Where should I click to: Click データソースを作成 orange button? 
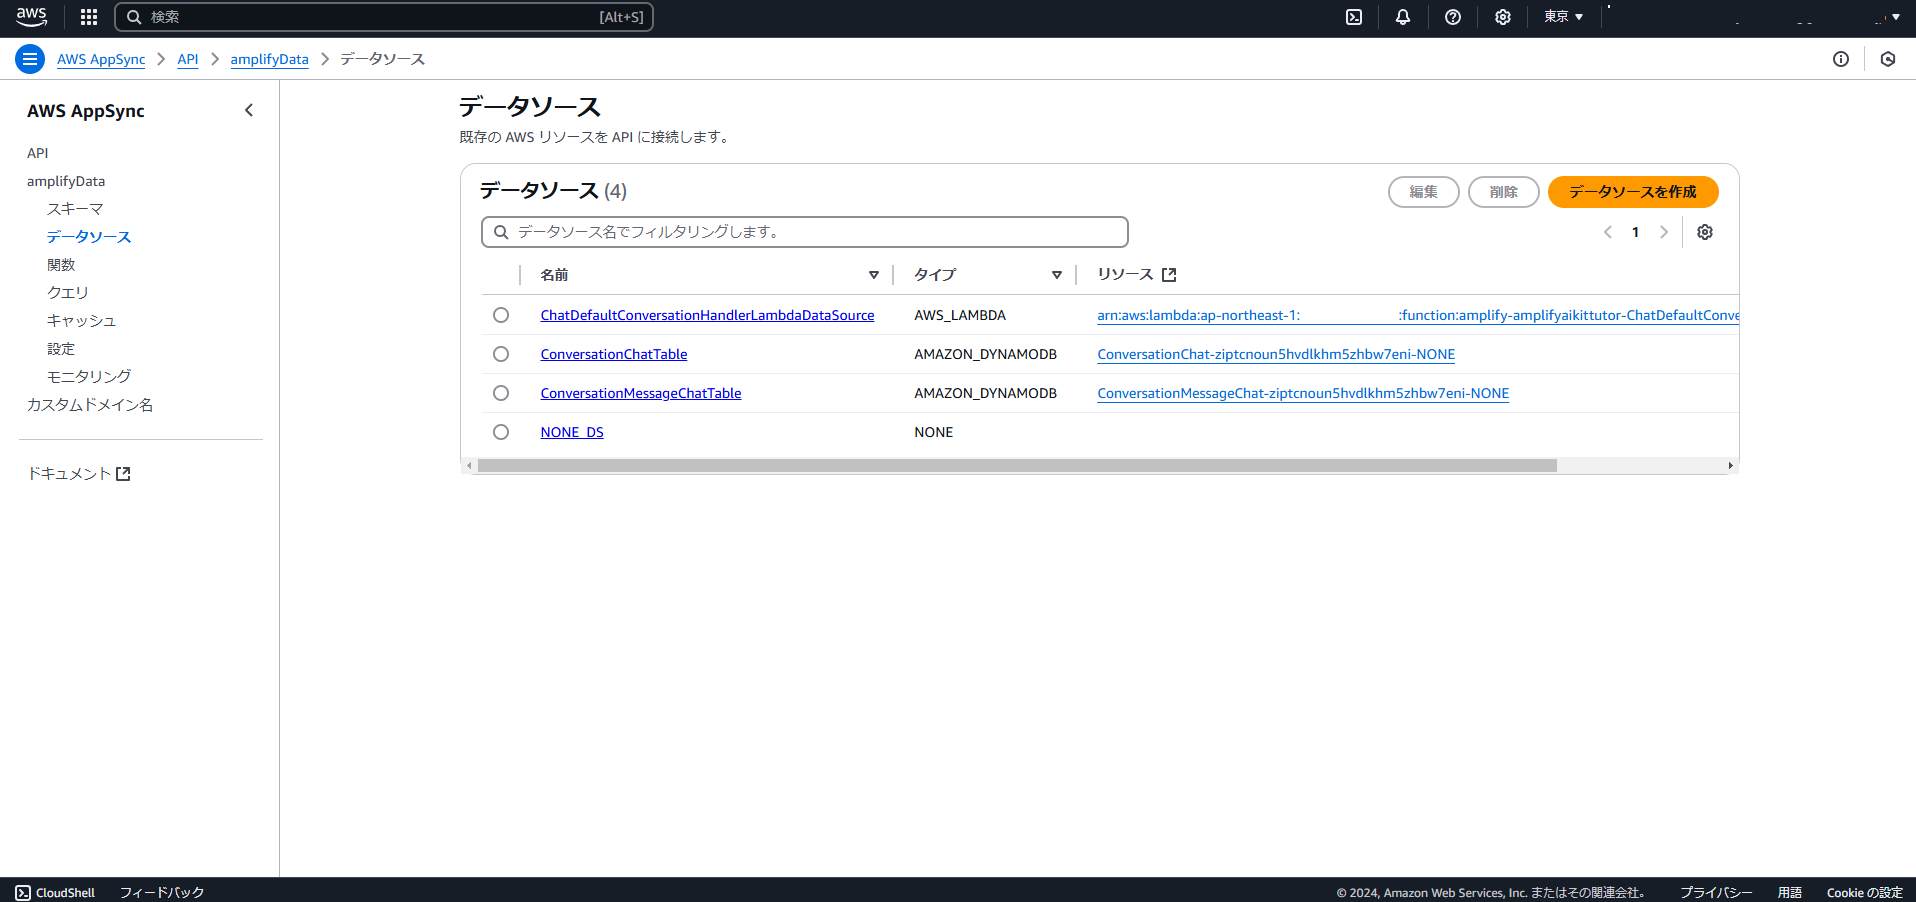pyautogui.click(x=1633, y=192)
